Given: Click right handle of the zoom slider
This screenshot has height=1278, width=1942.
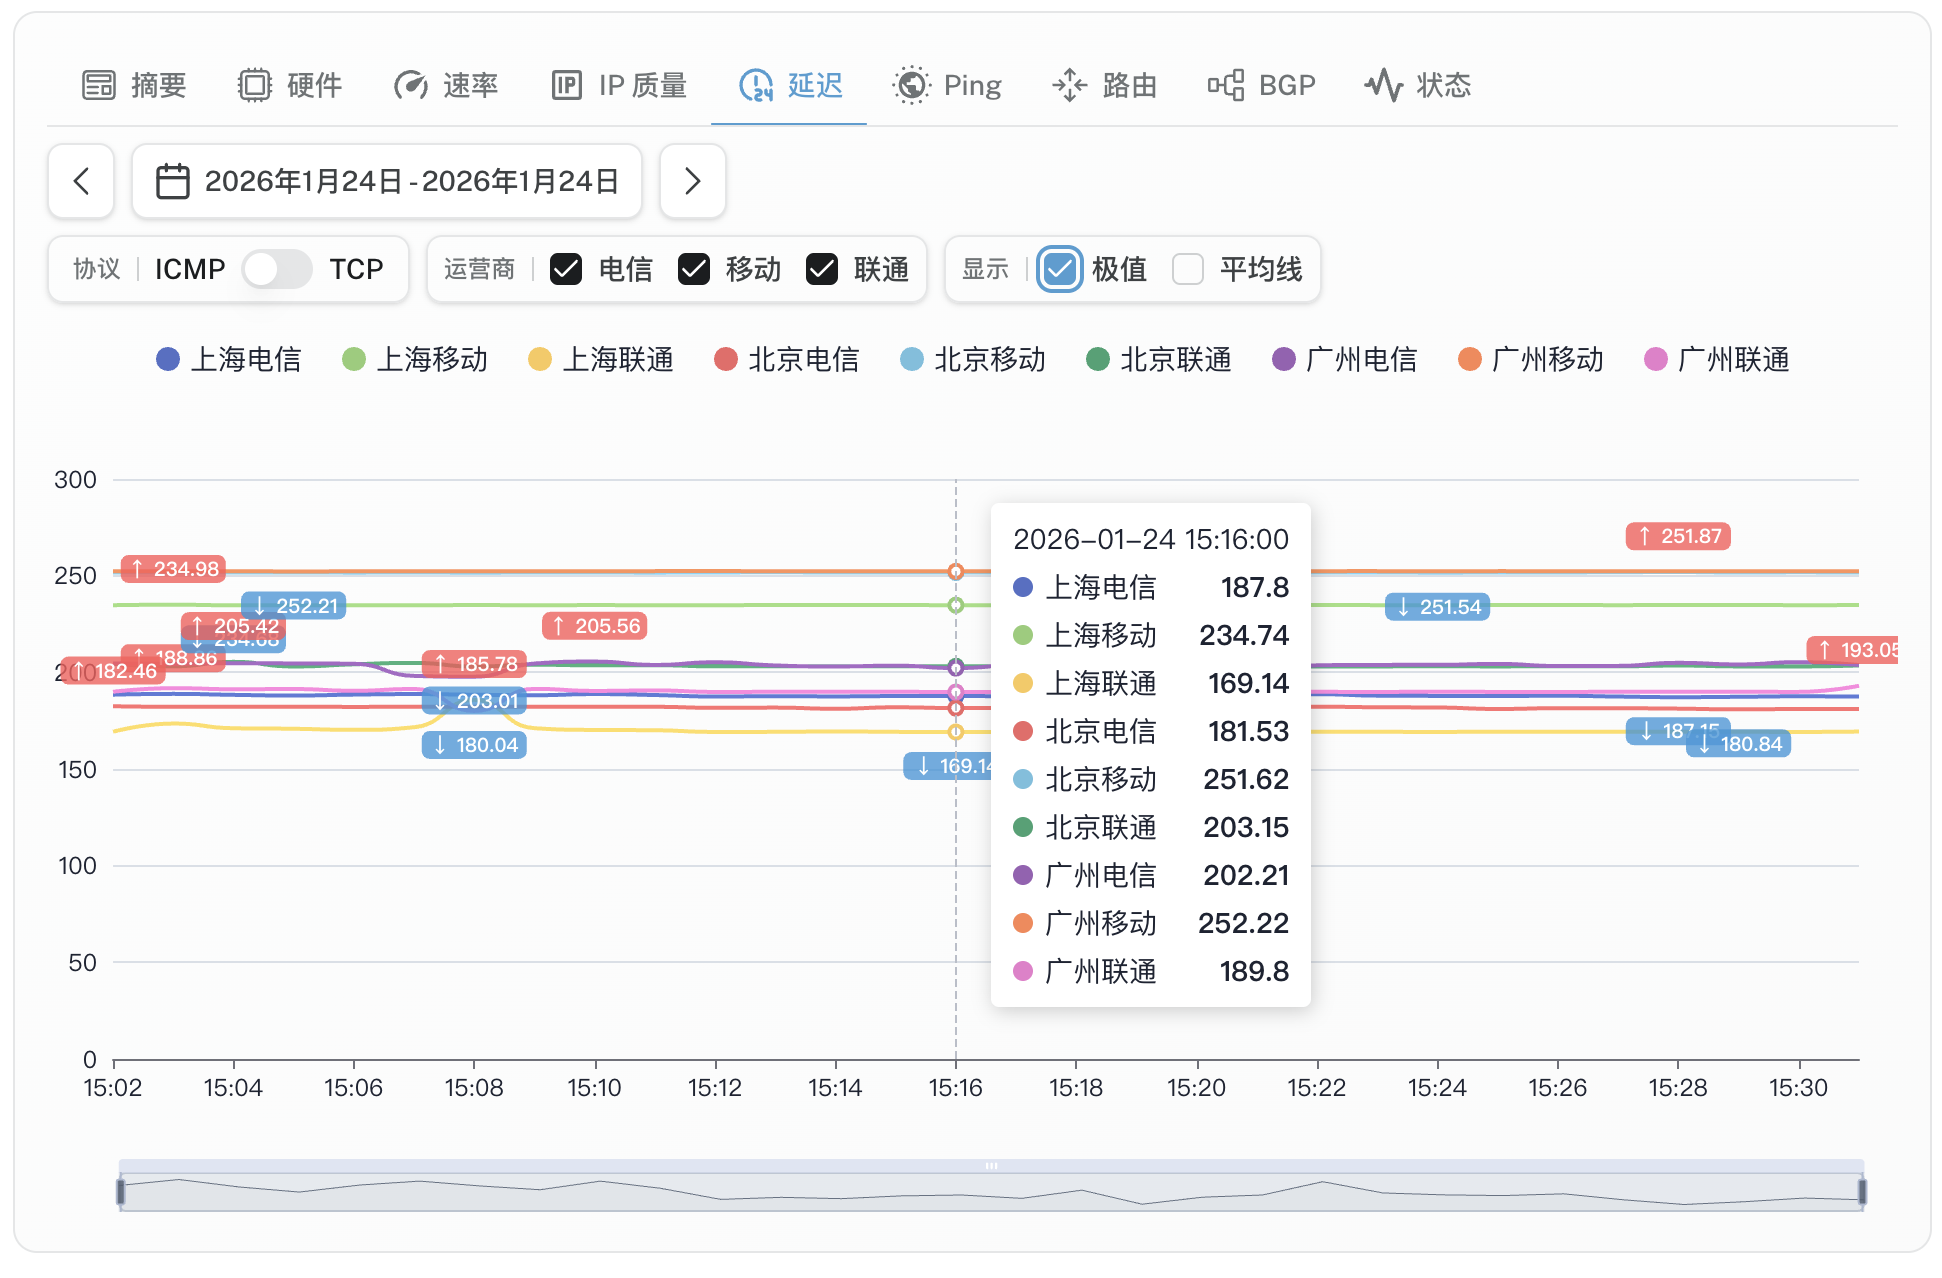Looking at the screenshot, I should point(1862,1191).
